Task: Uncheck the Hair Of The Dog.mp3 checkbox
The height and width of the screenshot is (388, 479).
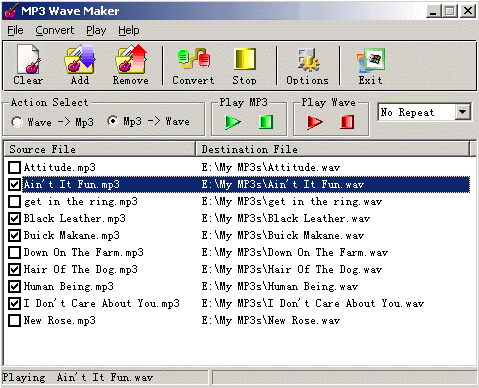Action: pos(14,269)
